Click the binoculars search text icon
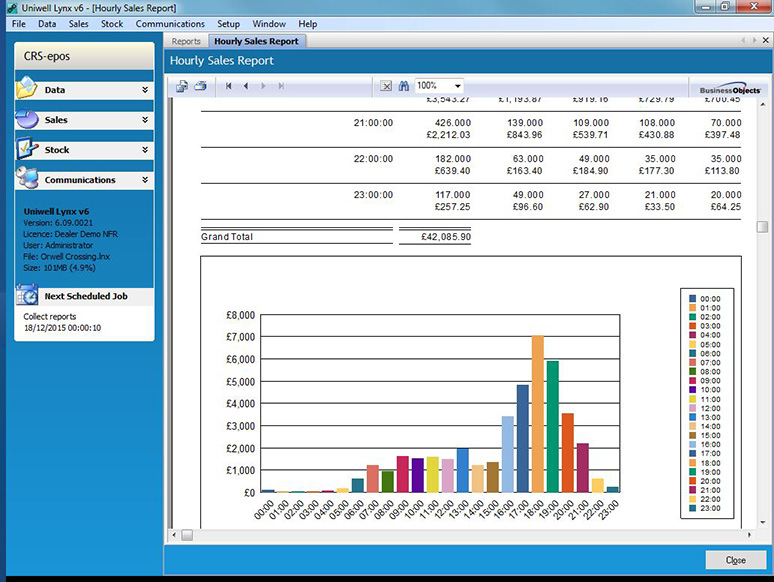This screenshot has height=582, width=774. [x=404, y=86]
